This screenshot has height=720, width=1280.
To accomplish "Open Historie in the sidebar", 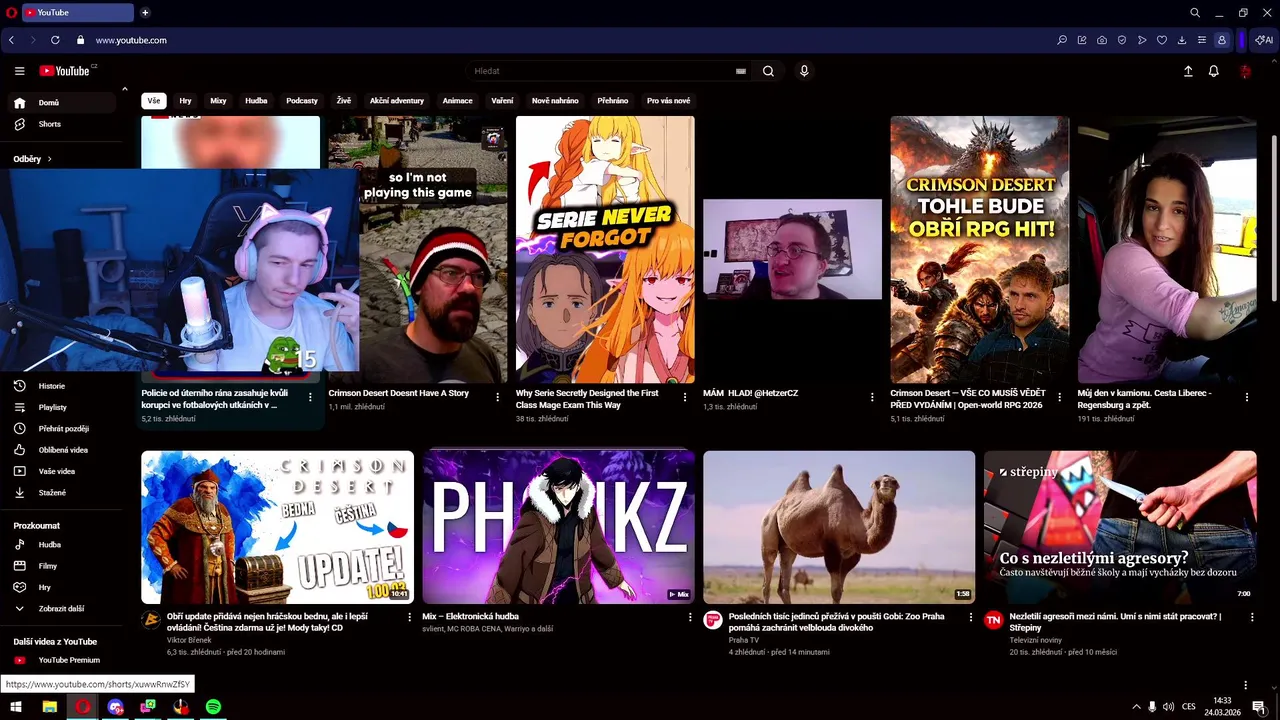I will tap(62, 386).
